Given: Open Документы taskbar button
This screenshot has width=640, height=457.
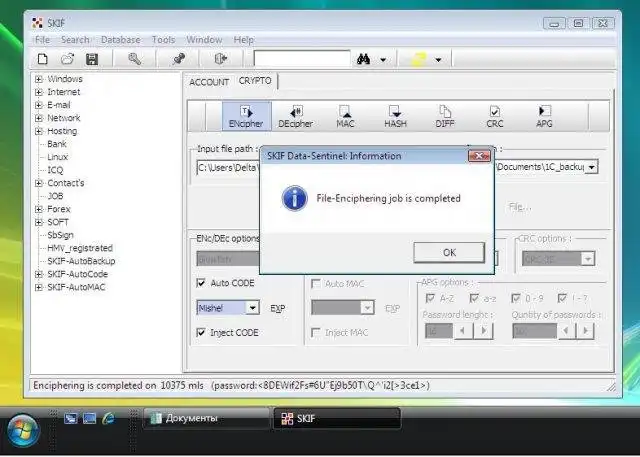Looking at the screenshot, I should pyautogui.click(x=206, y=418).
